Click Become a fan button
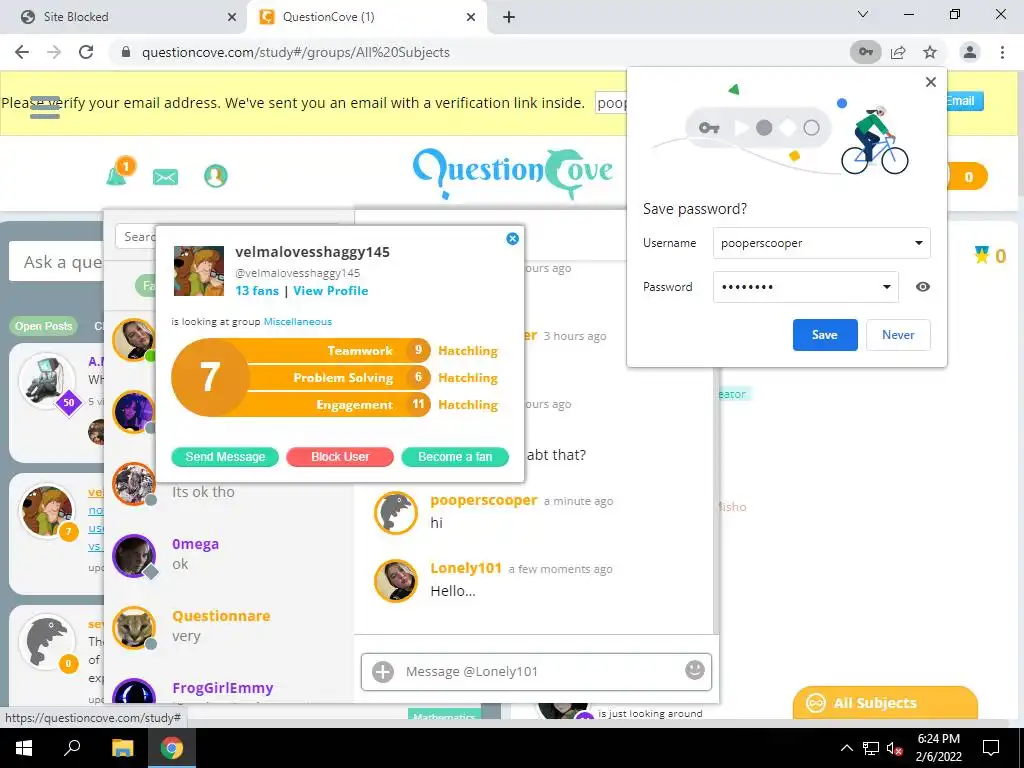This screenshot has width=1024, height=768. (x=455, y=456)
